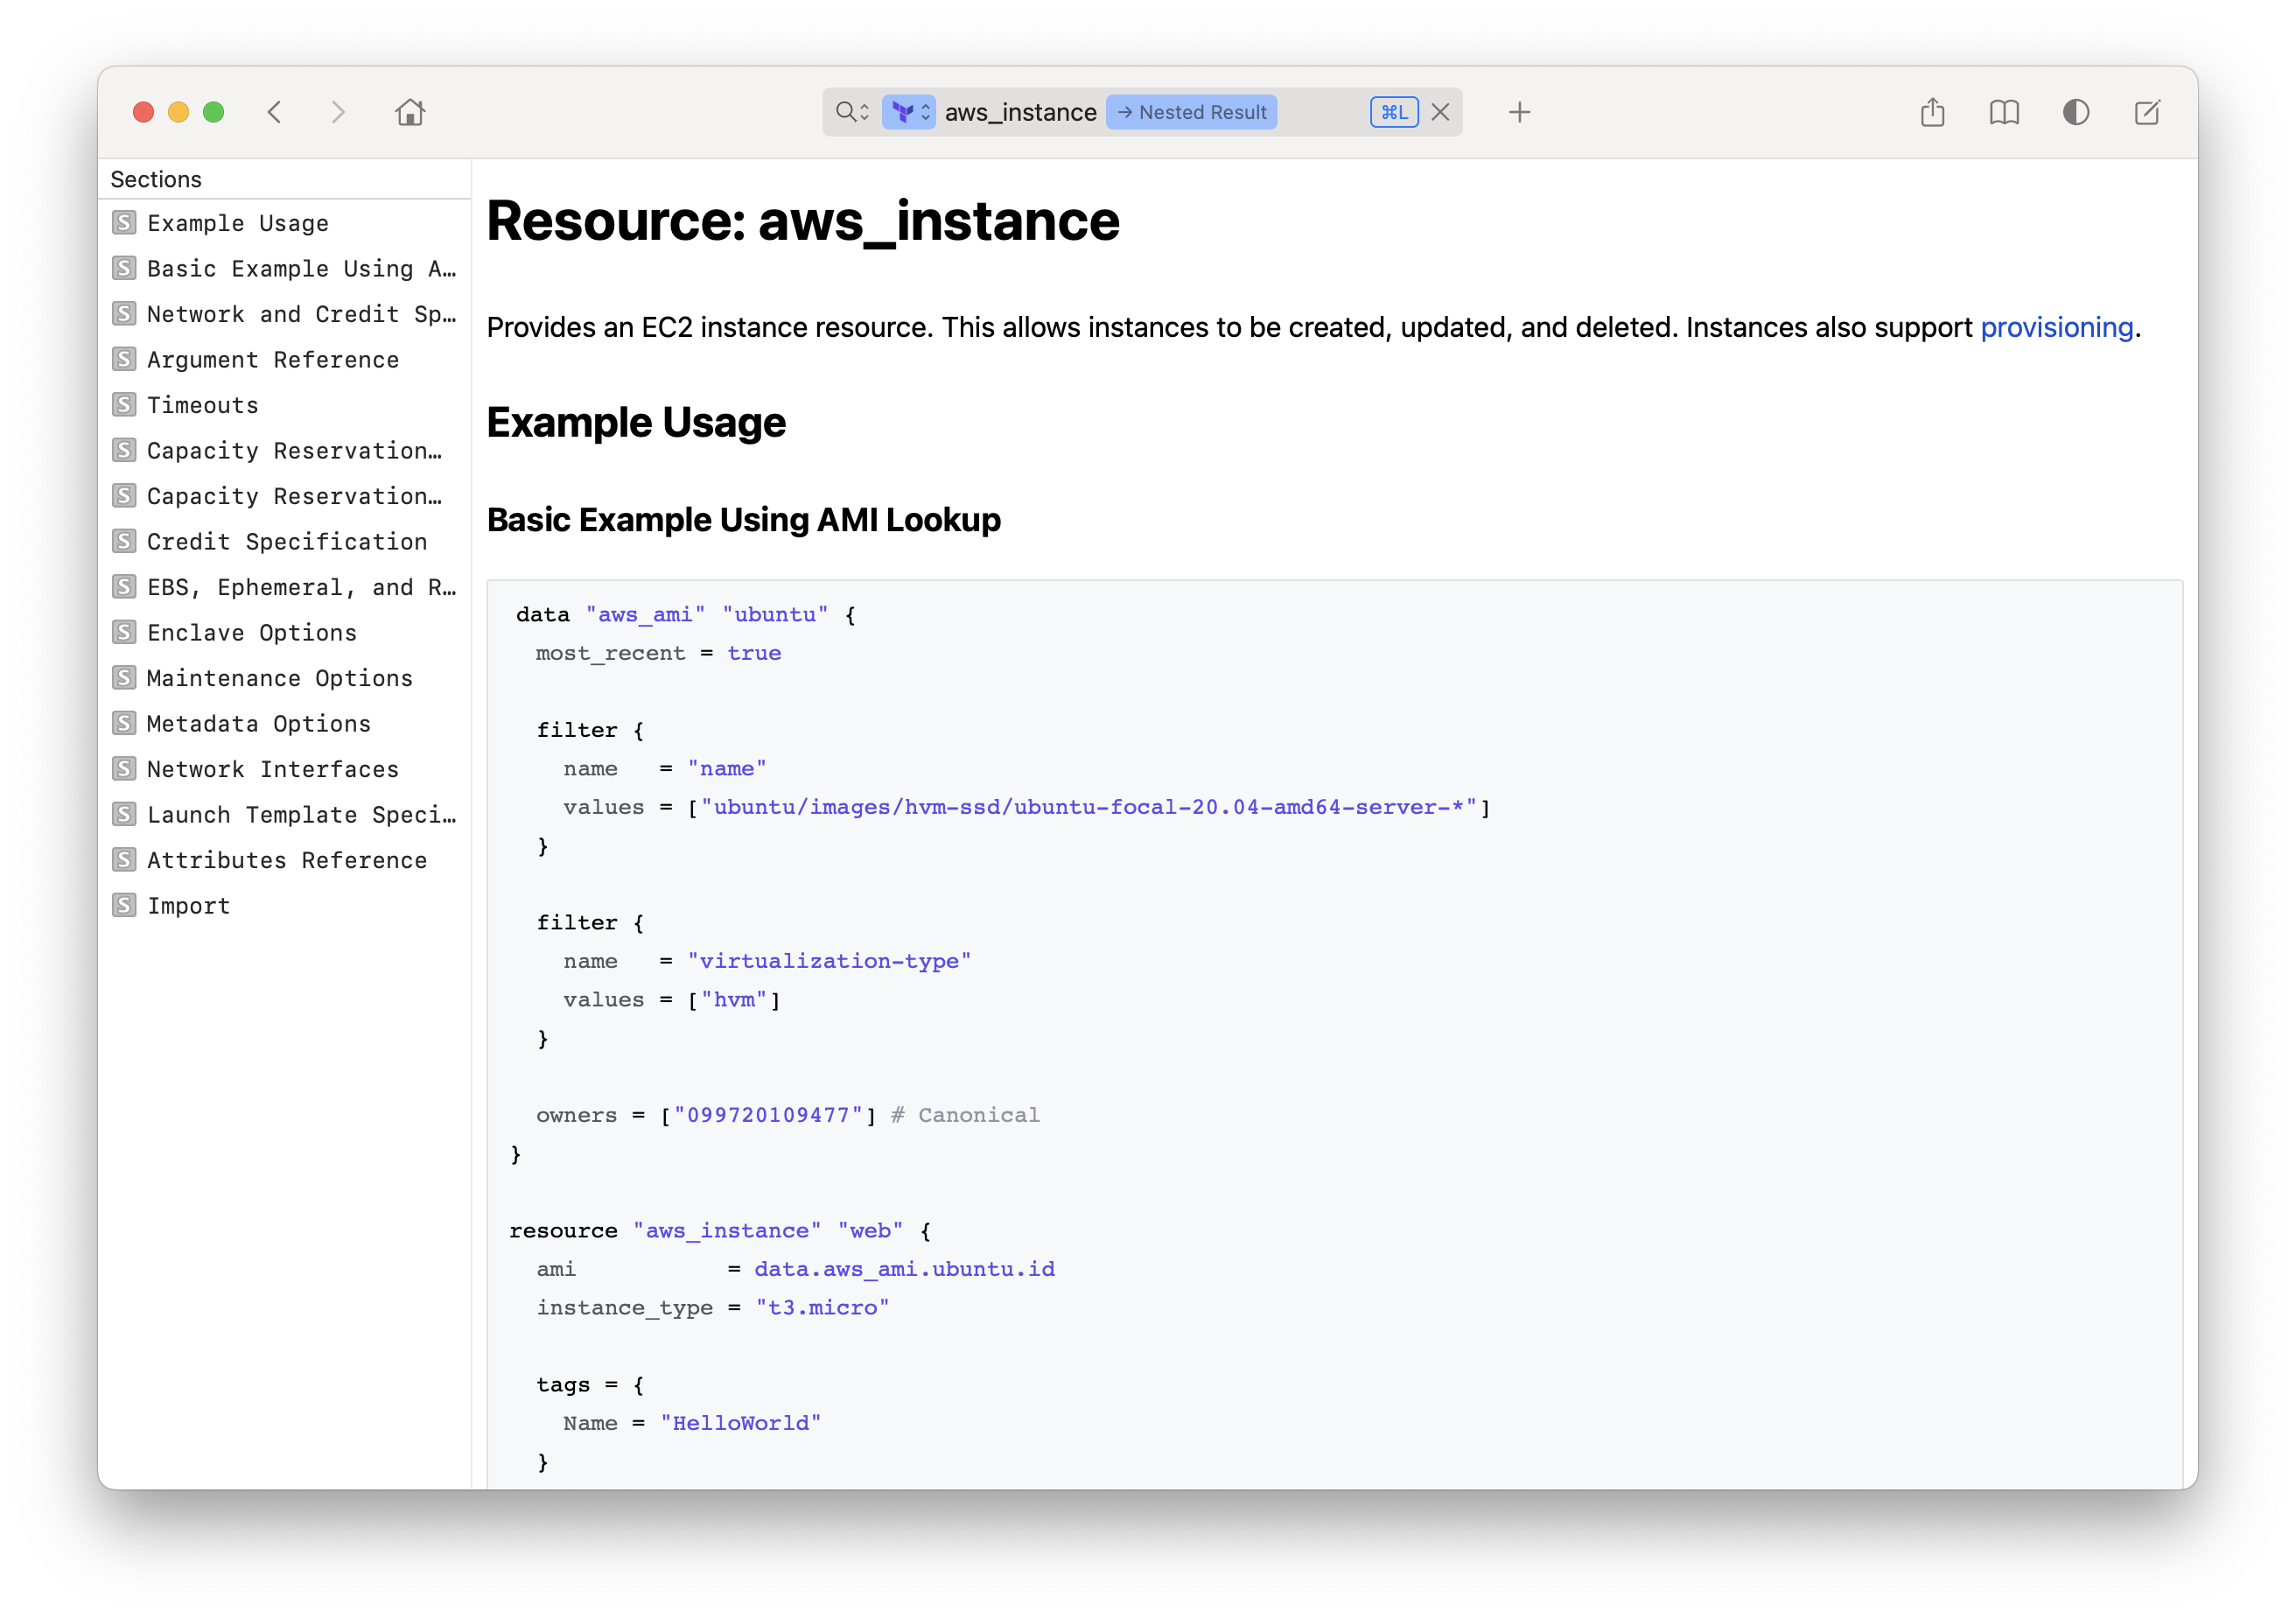This screenshot has width=2296, height=1619.
Task: Follow the provisioning hyperlink
Action: [x=2056, y=327]
